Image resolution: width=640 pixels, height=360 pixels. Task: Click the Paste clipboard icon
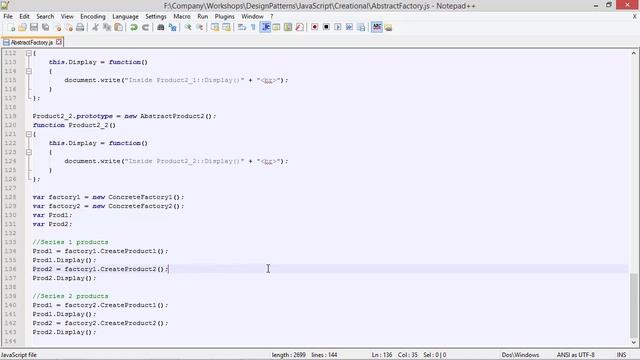tap(118, 27)
